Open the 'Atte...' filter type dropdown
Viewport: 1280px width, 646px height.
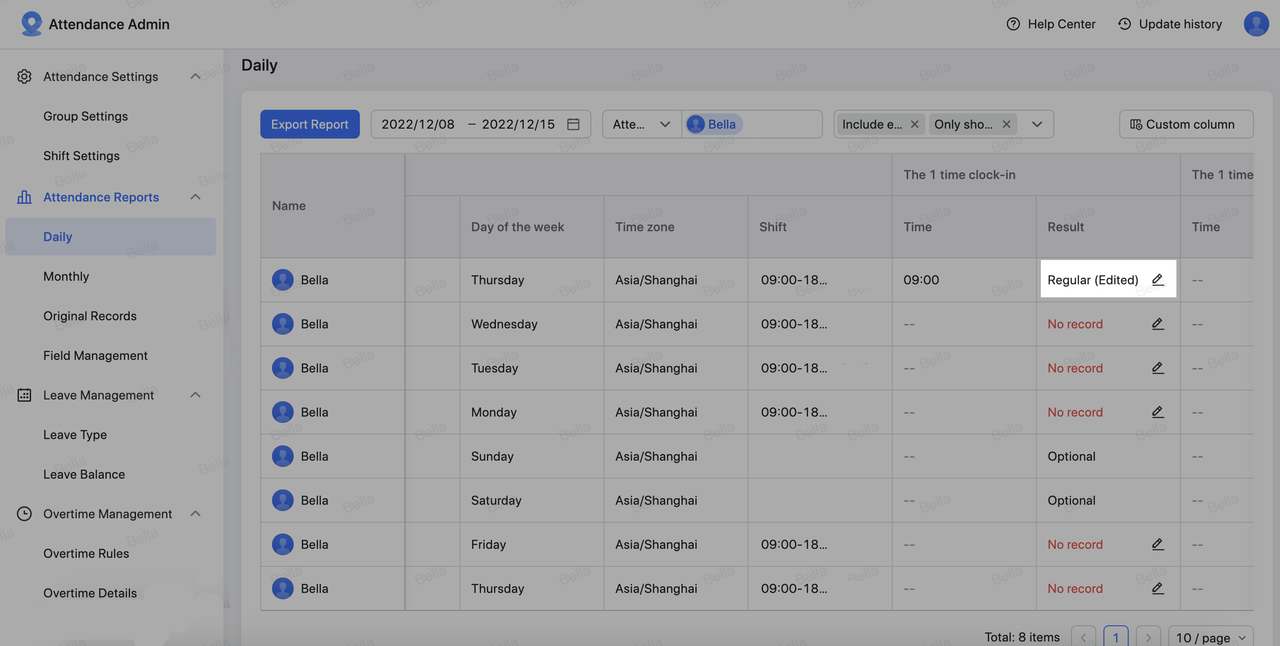click(642, 124)
